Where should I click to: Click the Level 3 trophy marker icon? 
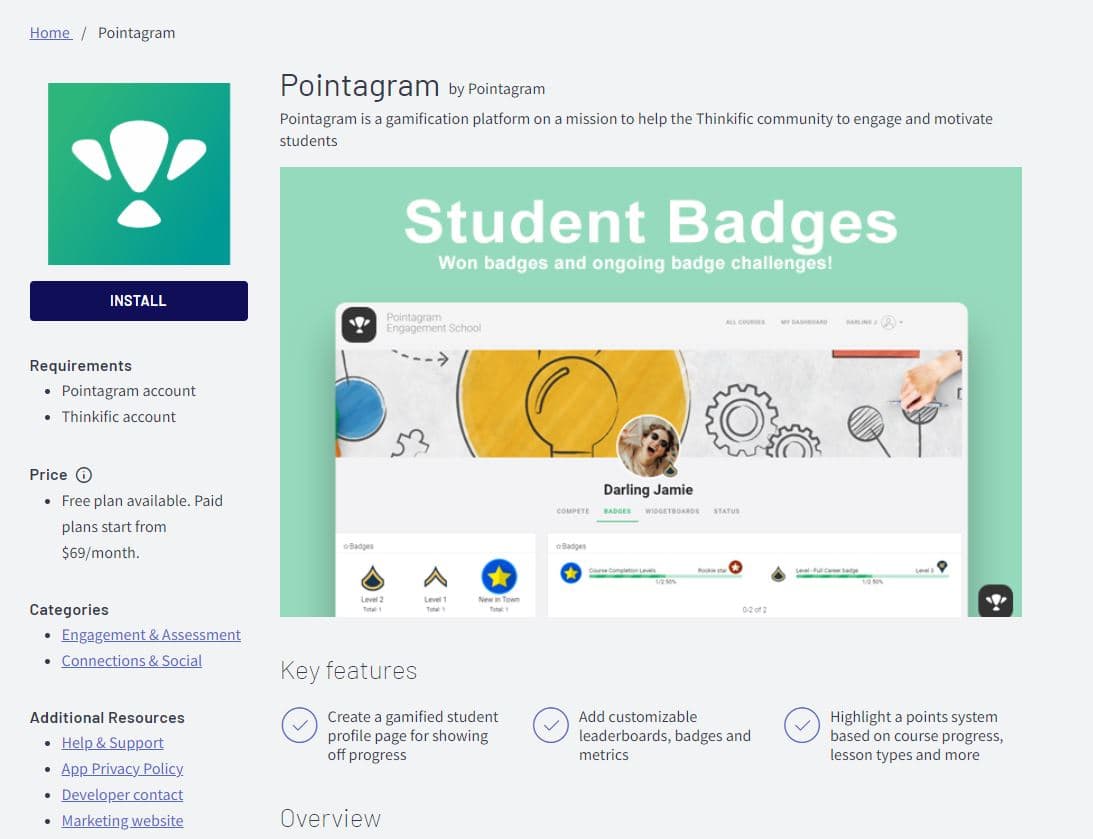942,567
